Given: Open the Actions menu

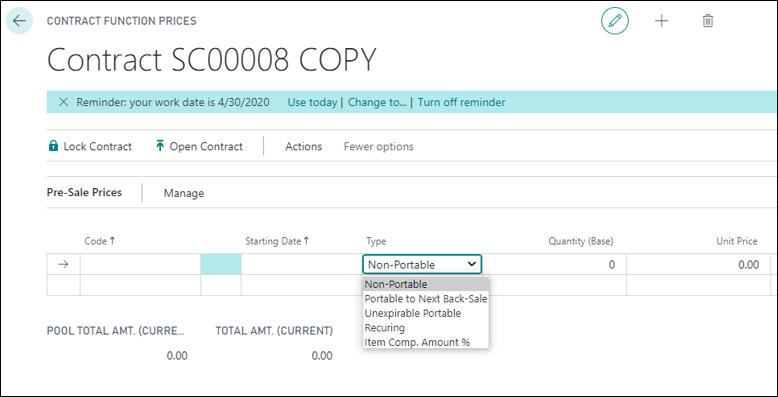Looking at the screenshot, I should pyautogui.click(x=304, y=146).
